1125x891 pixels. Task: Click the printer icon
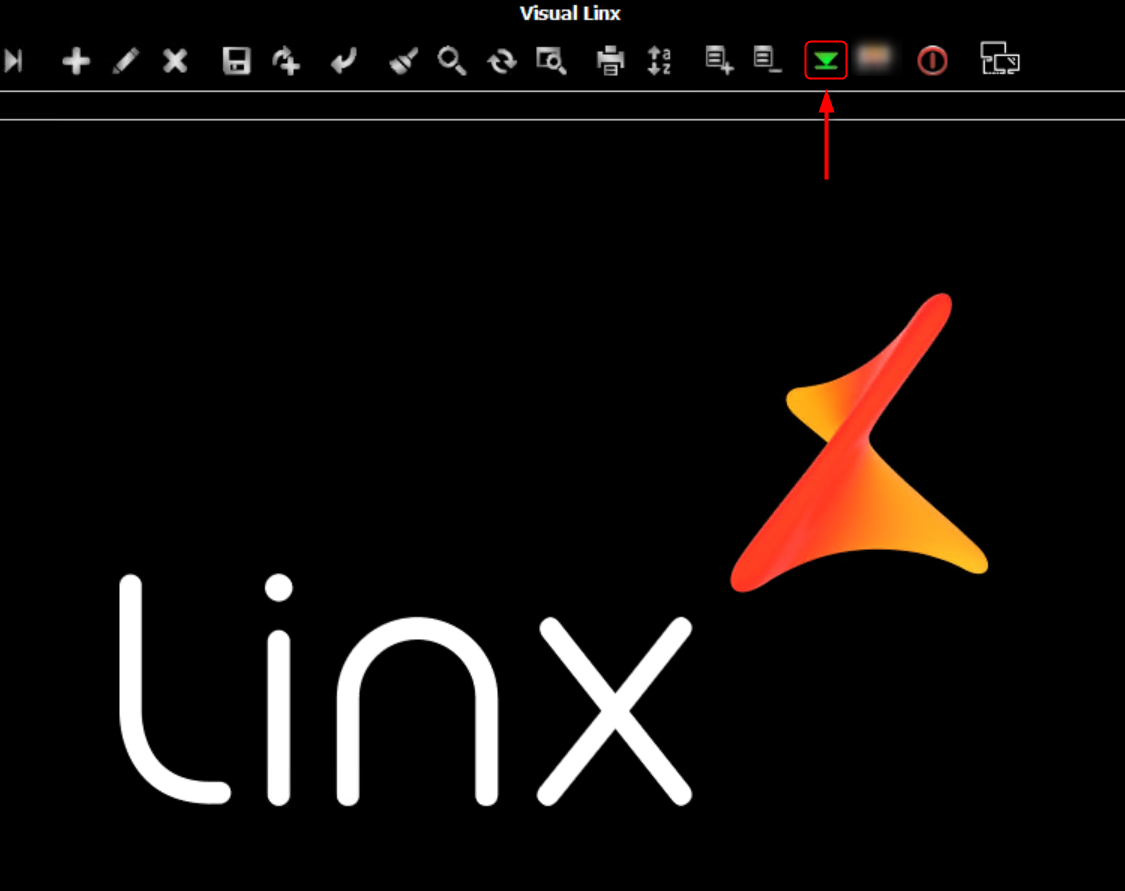[608, 60]
